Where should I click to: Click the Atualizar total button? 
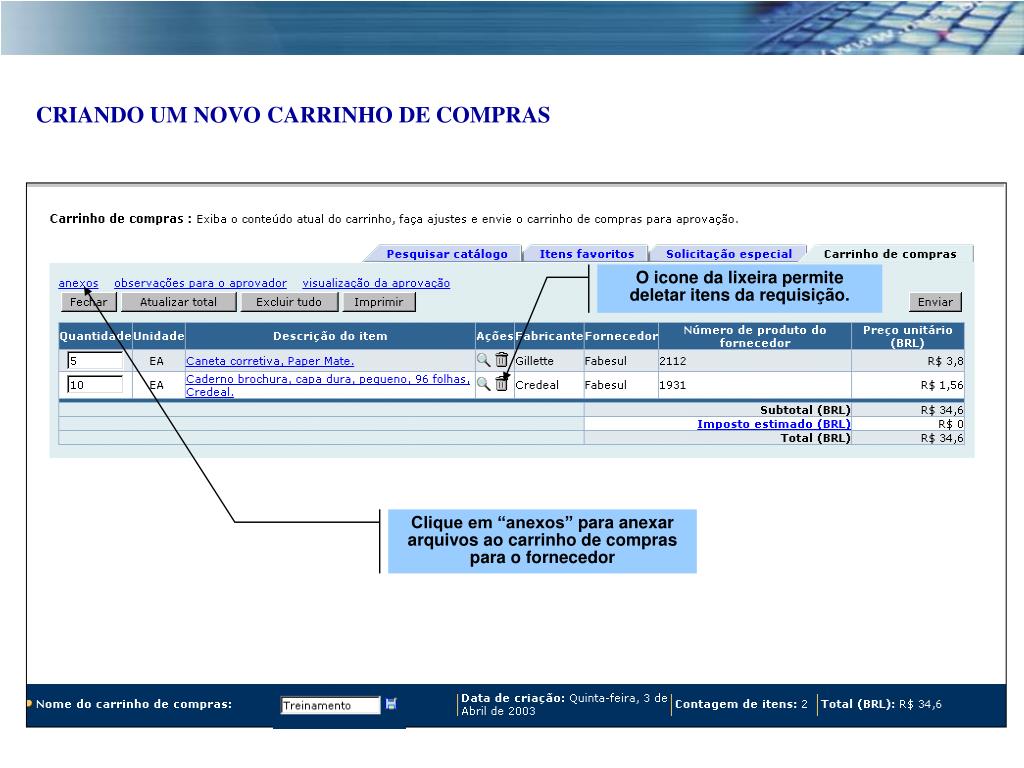pyautogui.click(x=178, y=302)
